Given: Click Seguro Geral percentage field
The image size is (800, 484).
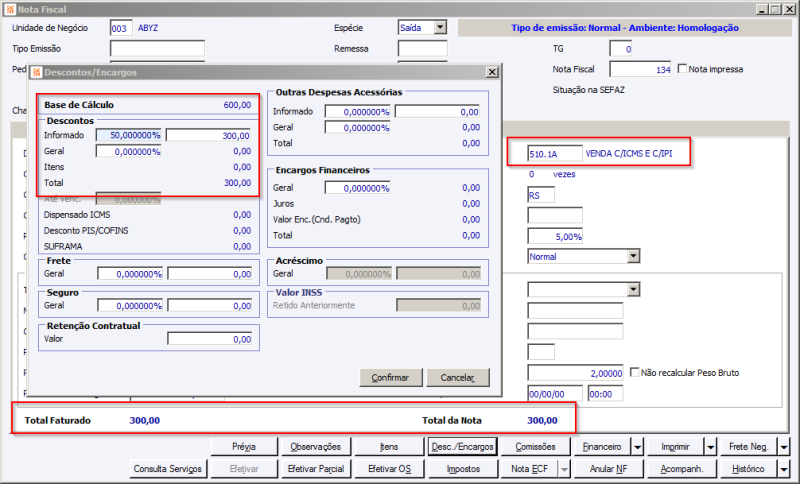Looking at the screenshot, I should tap(131, 305).
